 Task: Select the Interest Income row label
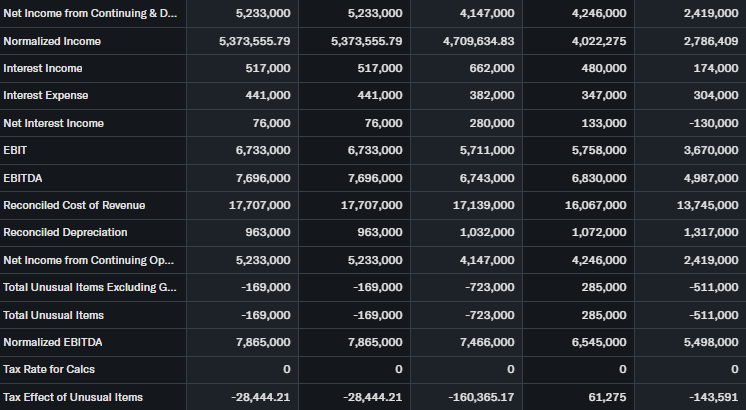[43, 68]
